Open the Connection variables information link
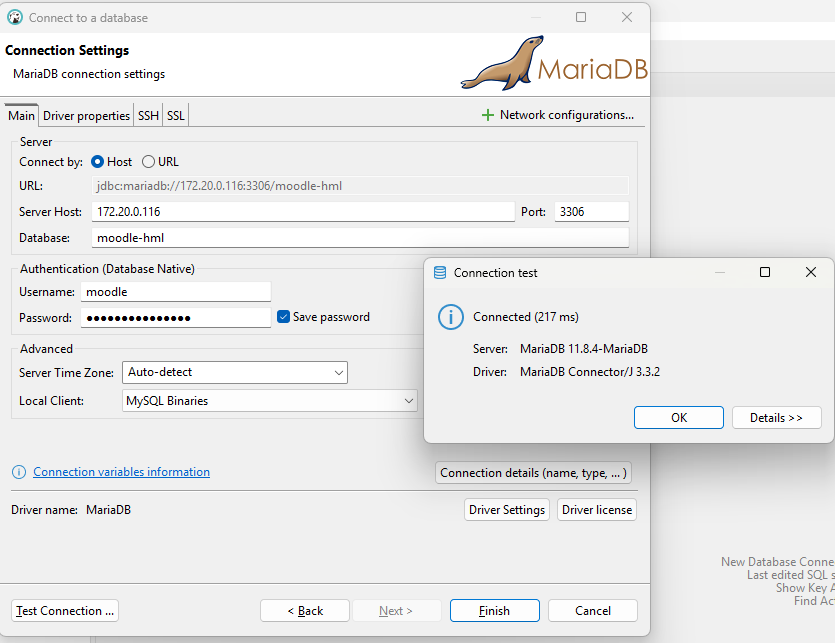This screenshot has width=835, height=643. click(121, 472)
